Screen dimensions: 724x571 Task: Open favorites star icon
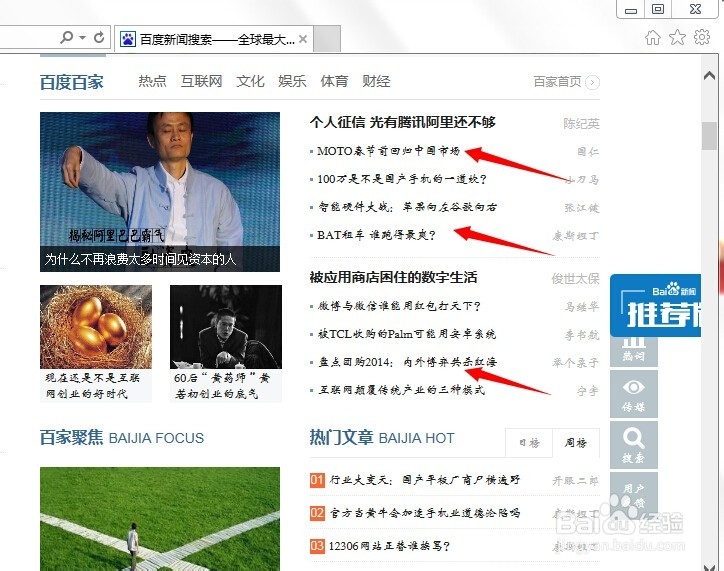677,37
